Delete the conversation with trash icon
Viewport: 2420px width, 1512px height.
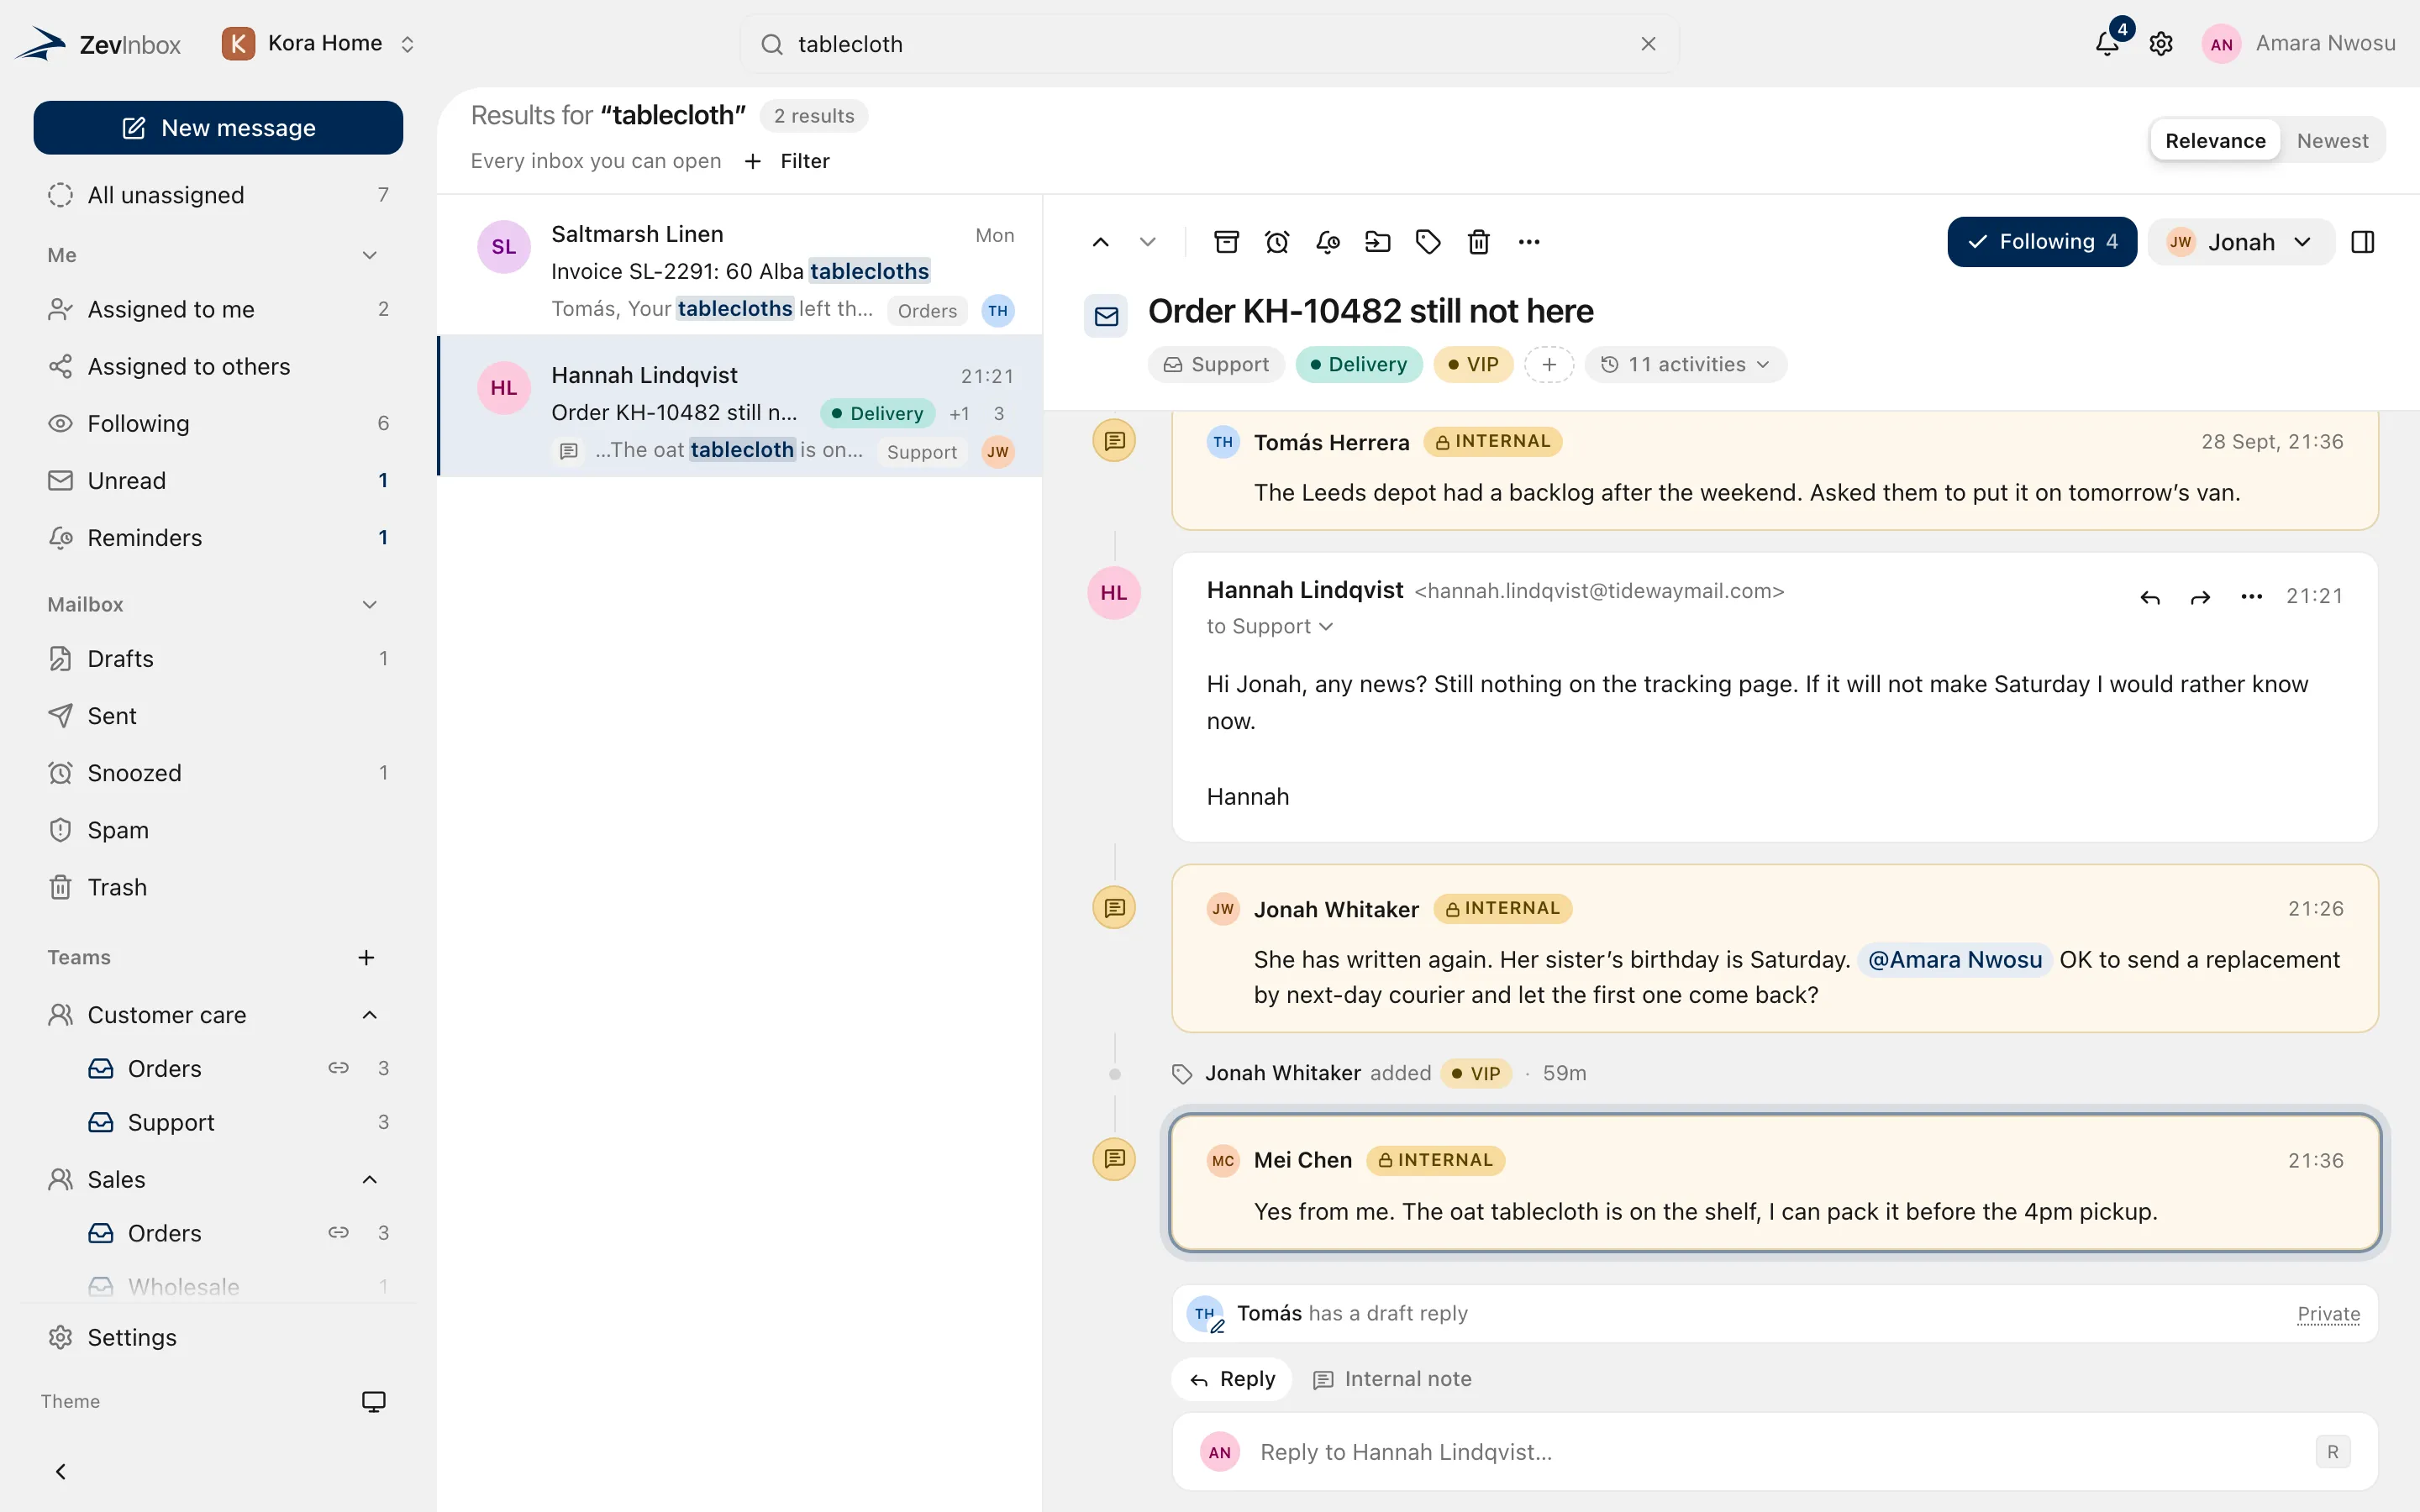click(1479, 242)
